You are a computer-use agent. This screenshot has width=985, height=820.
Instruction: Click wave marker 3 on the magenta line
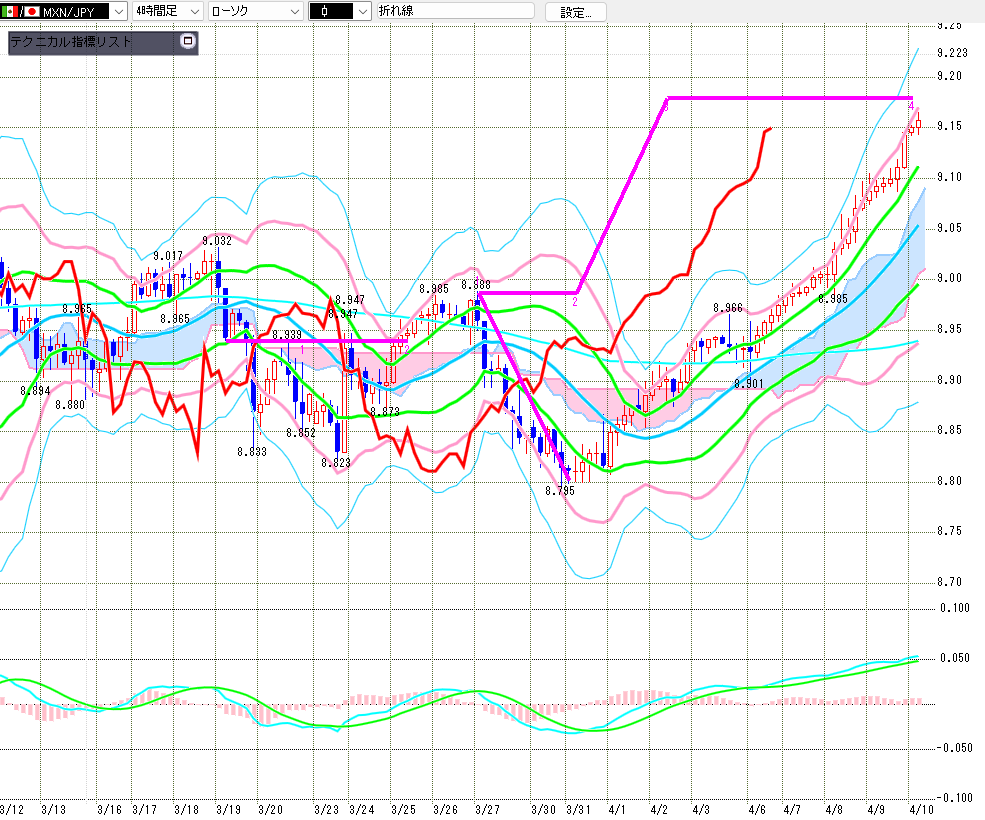(664, 104)
